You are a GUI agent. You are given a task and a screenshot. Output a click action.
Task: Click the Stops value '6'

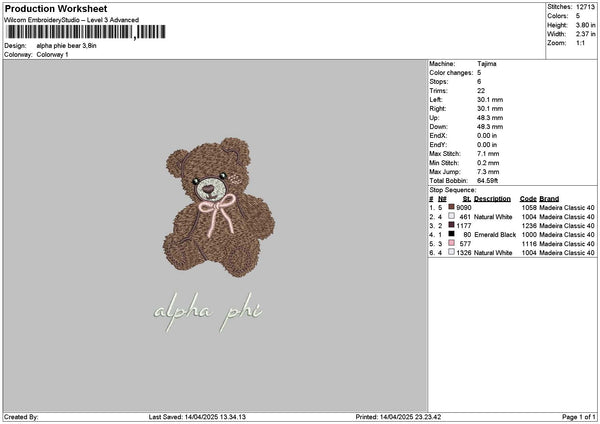[479, 82]
